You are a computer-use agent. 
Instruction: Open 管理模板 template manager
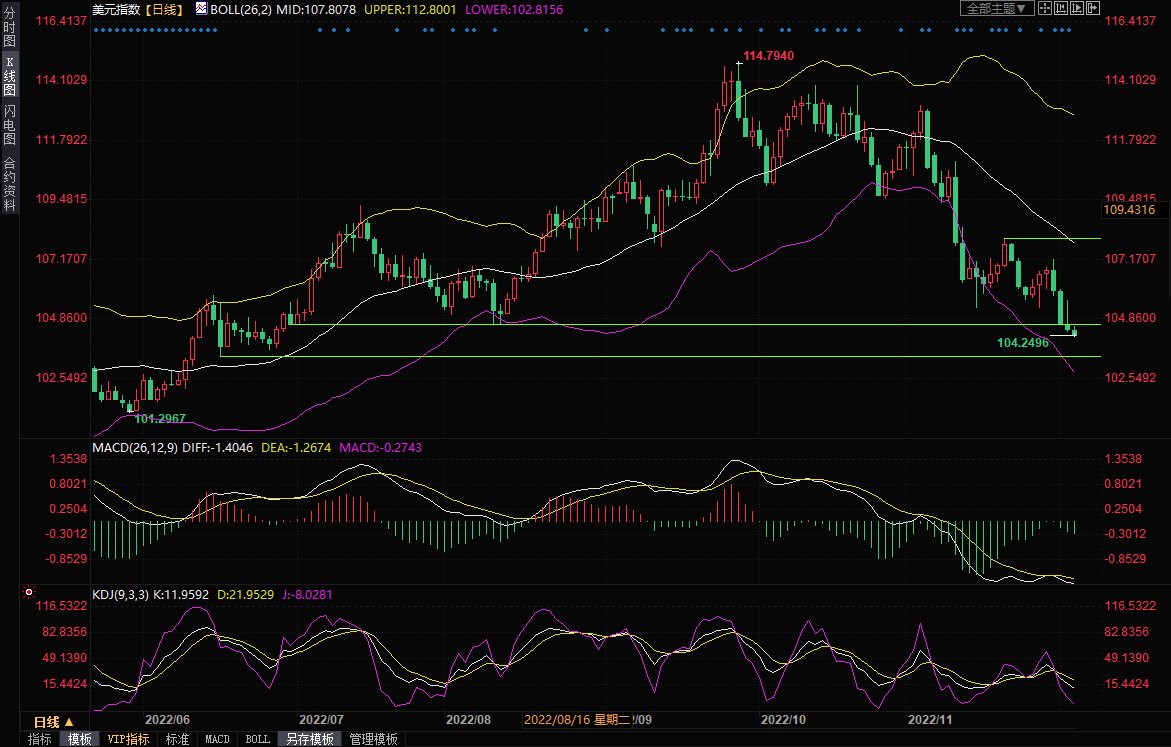coord(373,739)
